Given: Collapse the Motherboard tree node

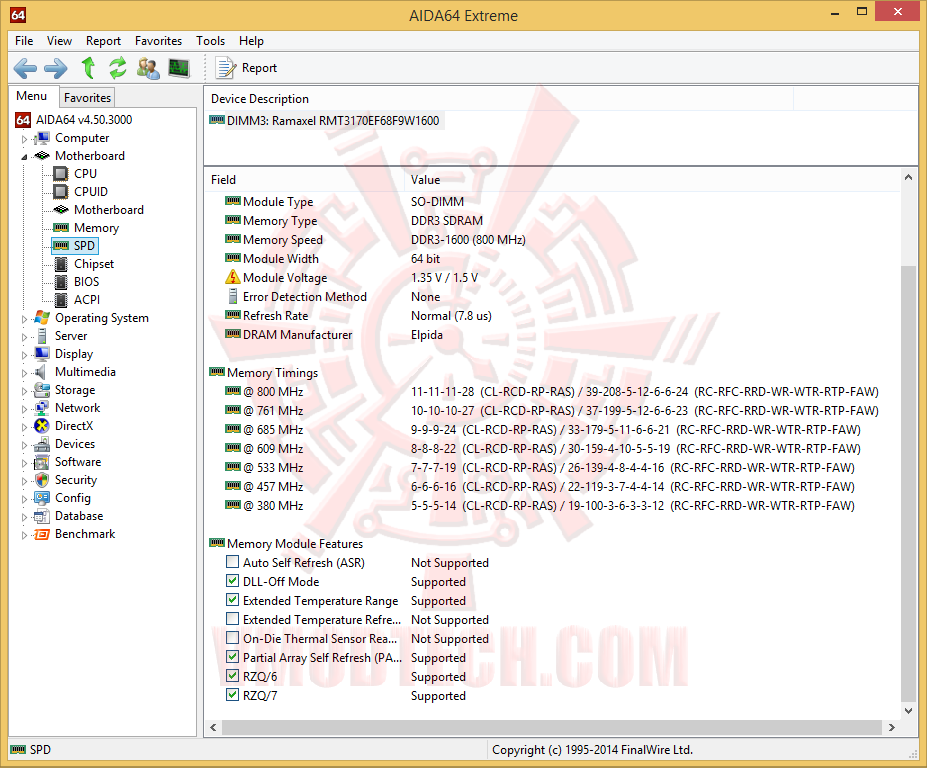Looking at the screenshot, I should coord(24,157).
